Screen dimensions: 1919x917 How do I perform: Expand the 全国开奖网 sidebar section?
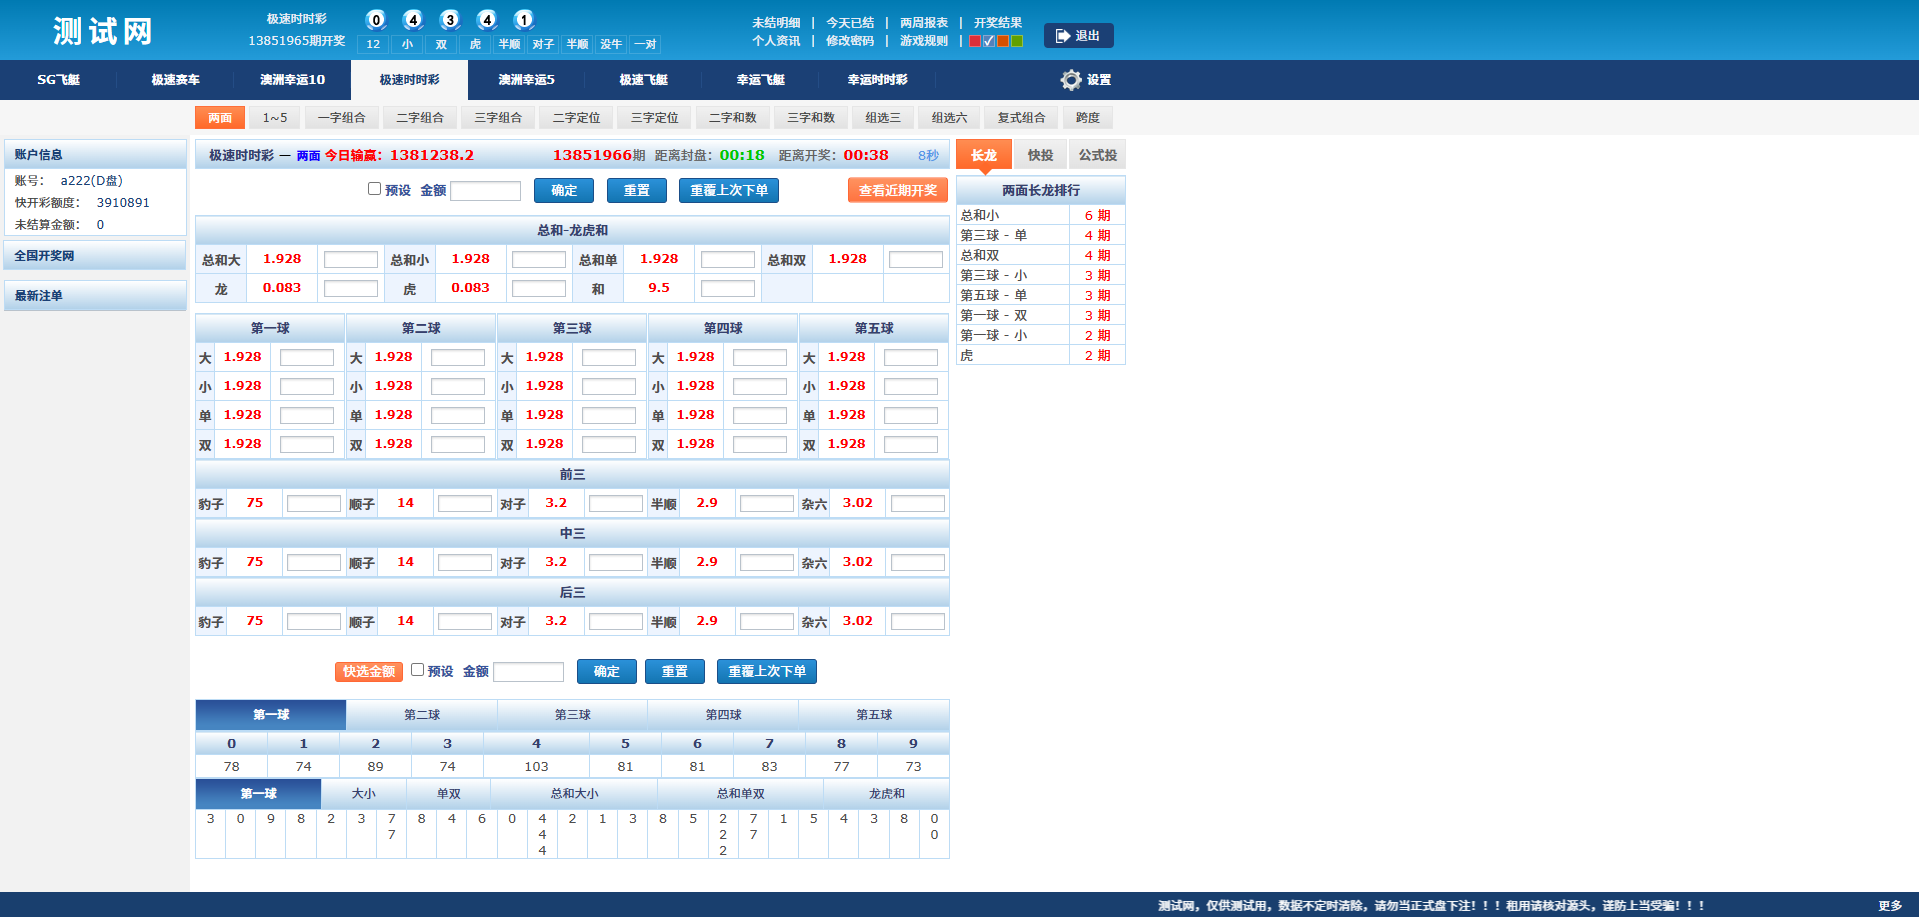95,256
